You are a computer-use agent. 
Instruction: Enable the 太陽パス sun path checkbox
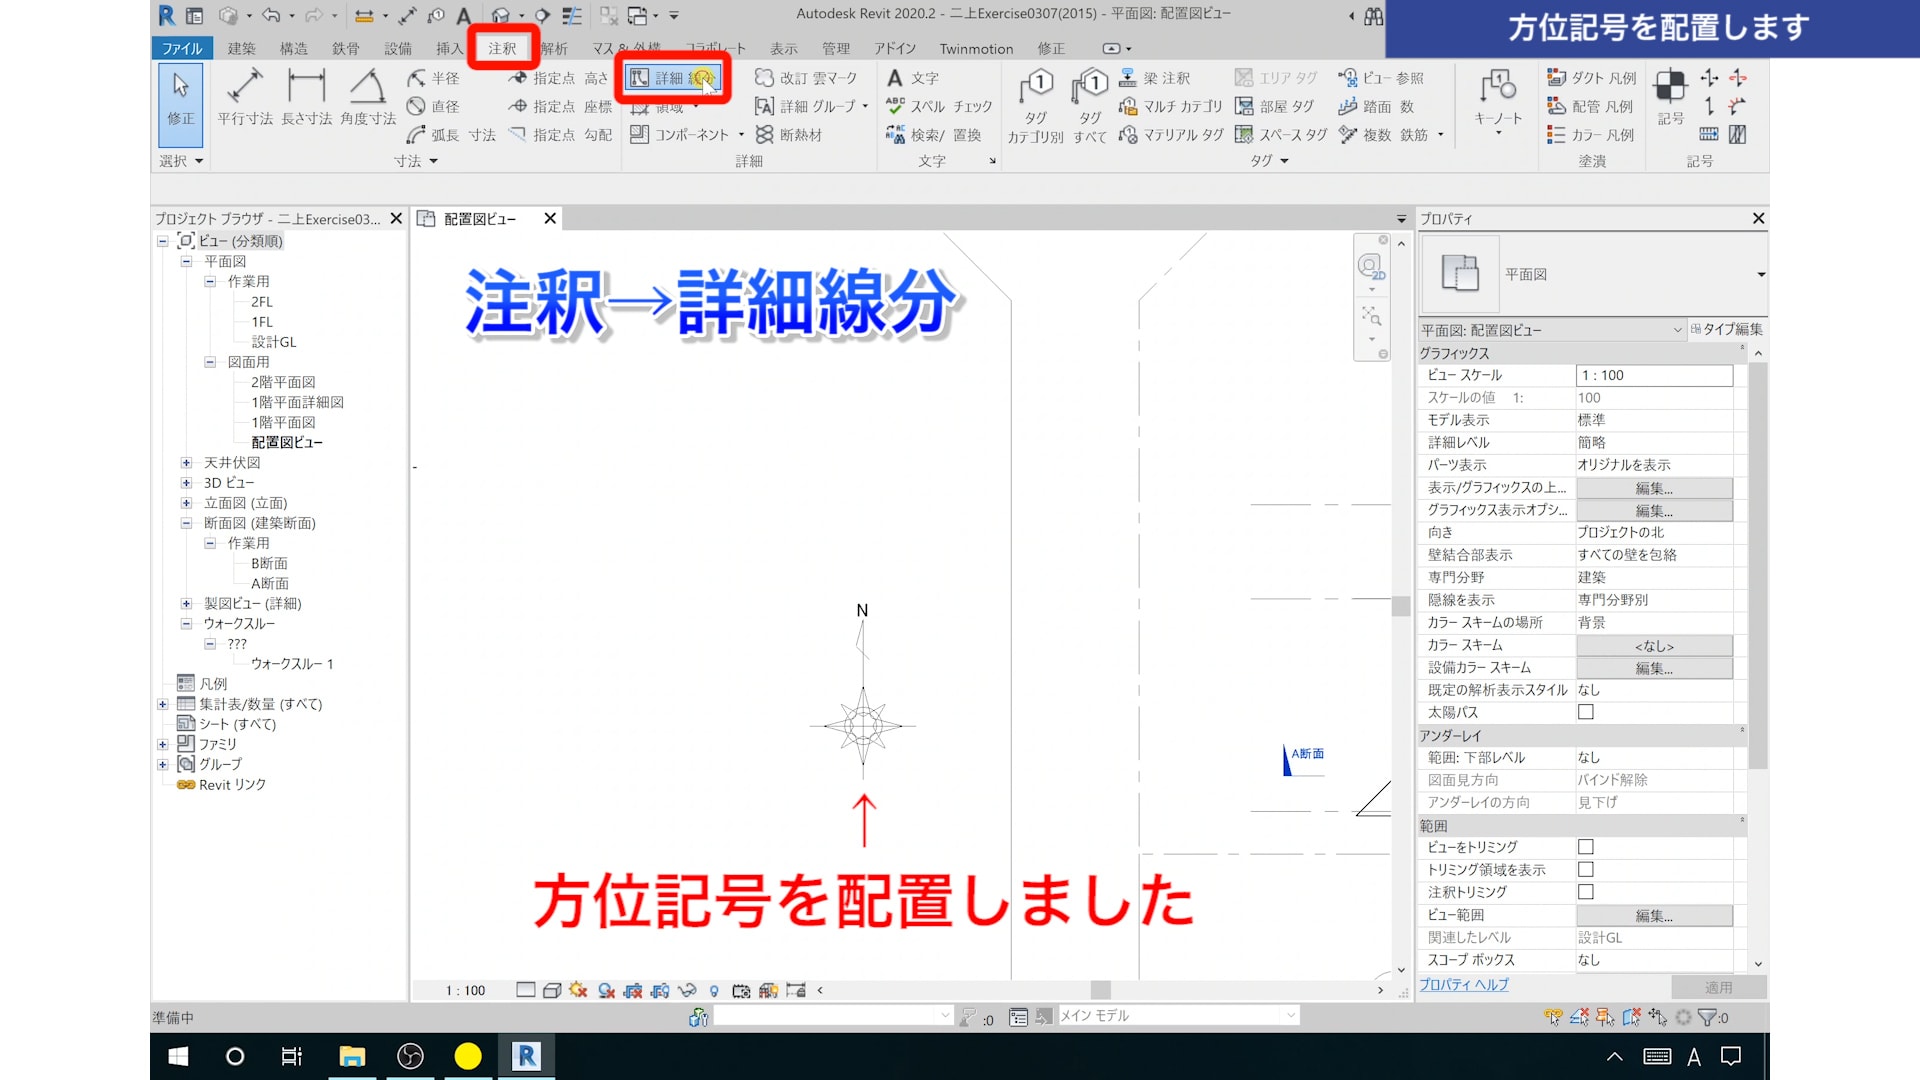tap(1585, 713)
